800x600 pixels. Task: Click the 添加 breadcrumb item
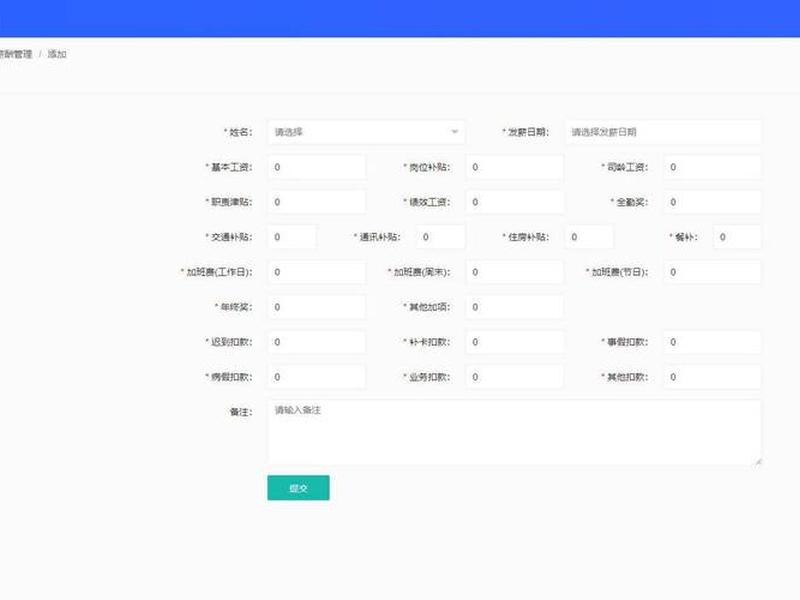(x=57, y=54)
